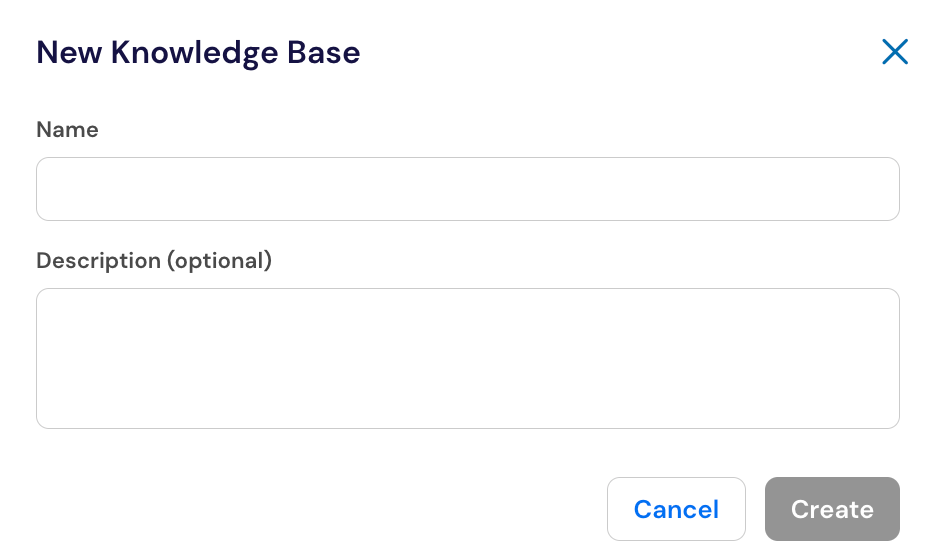Click the word Base in dialog title
Viewport: 930px width, 560px height.
[324, 52]
